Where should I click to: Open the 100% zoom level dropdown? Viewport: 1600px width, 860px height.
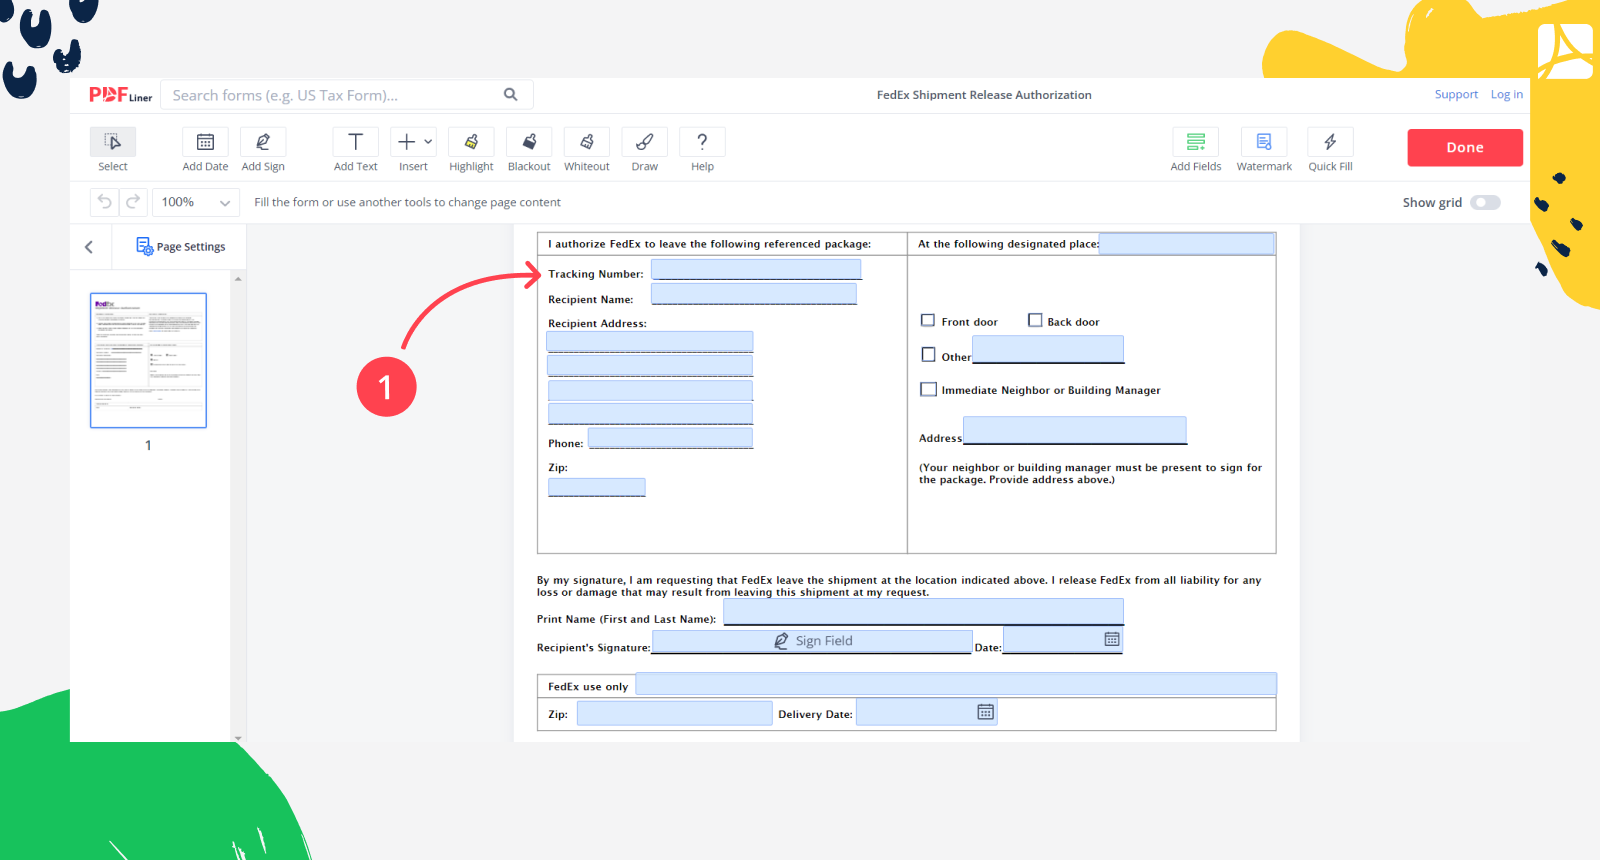(x=196, y=202)
